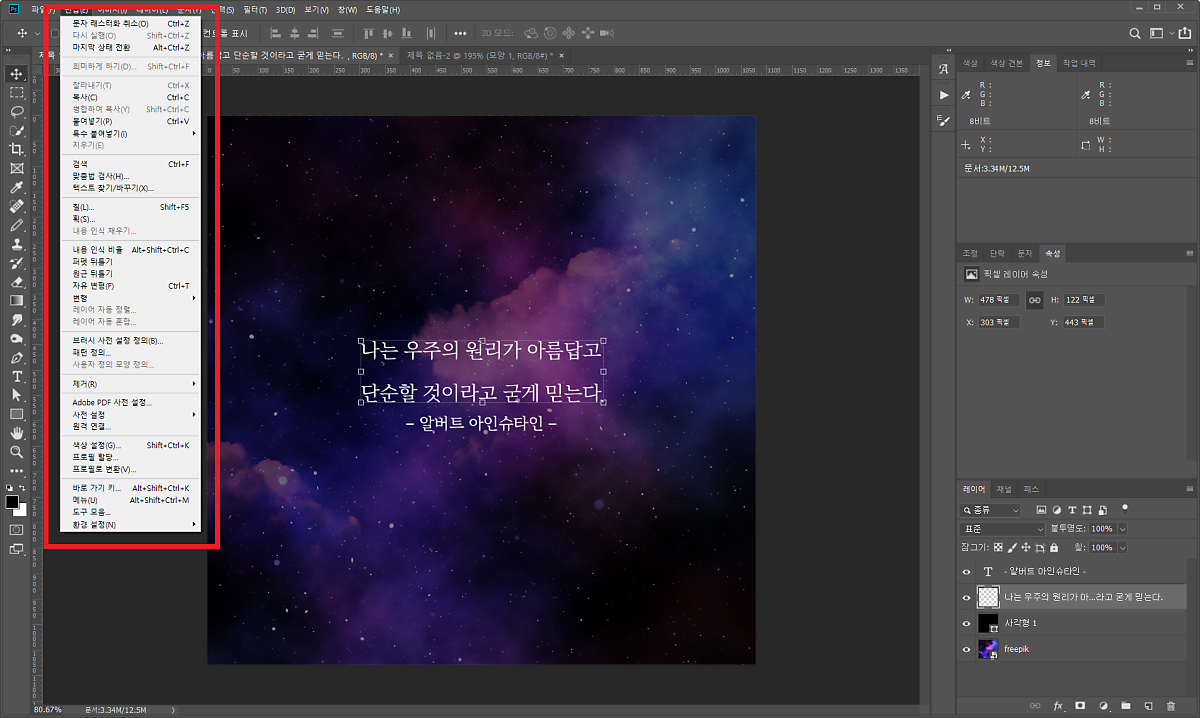Click the delete layer trash icon
The image size is (1200, 718).
click(1170, 707)
